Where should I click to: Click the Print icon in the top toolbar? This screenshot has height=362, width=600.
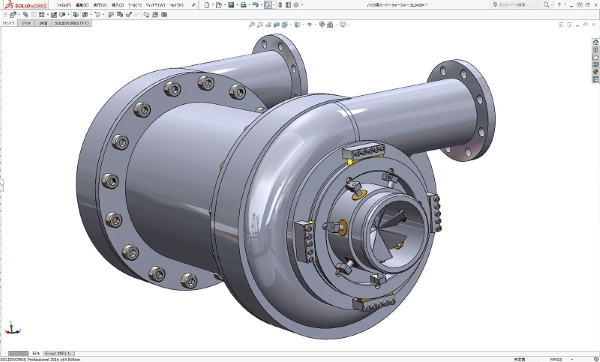(243, 5)
